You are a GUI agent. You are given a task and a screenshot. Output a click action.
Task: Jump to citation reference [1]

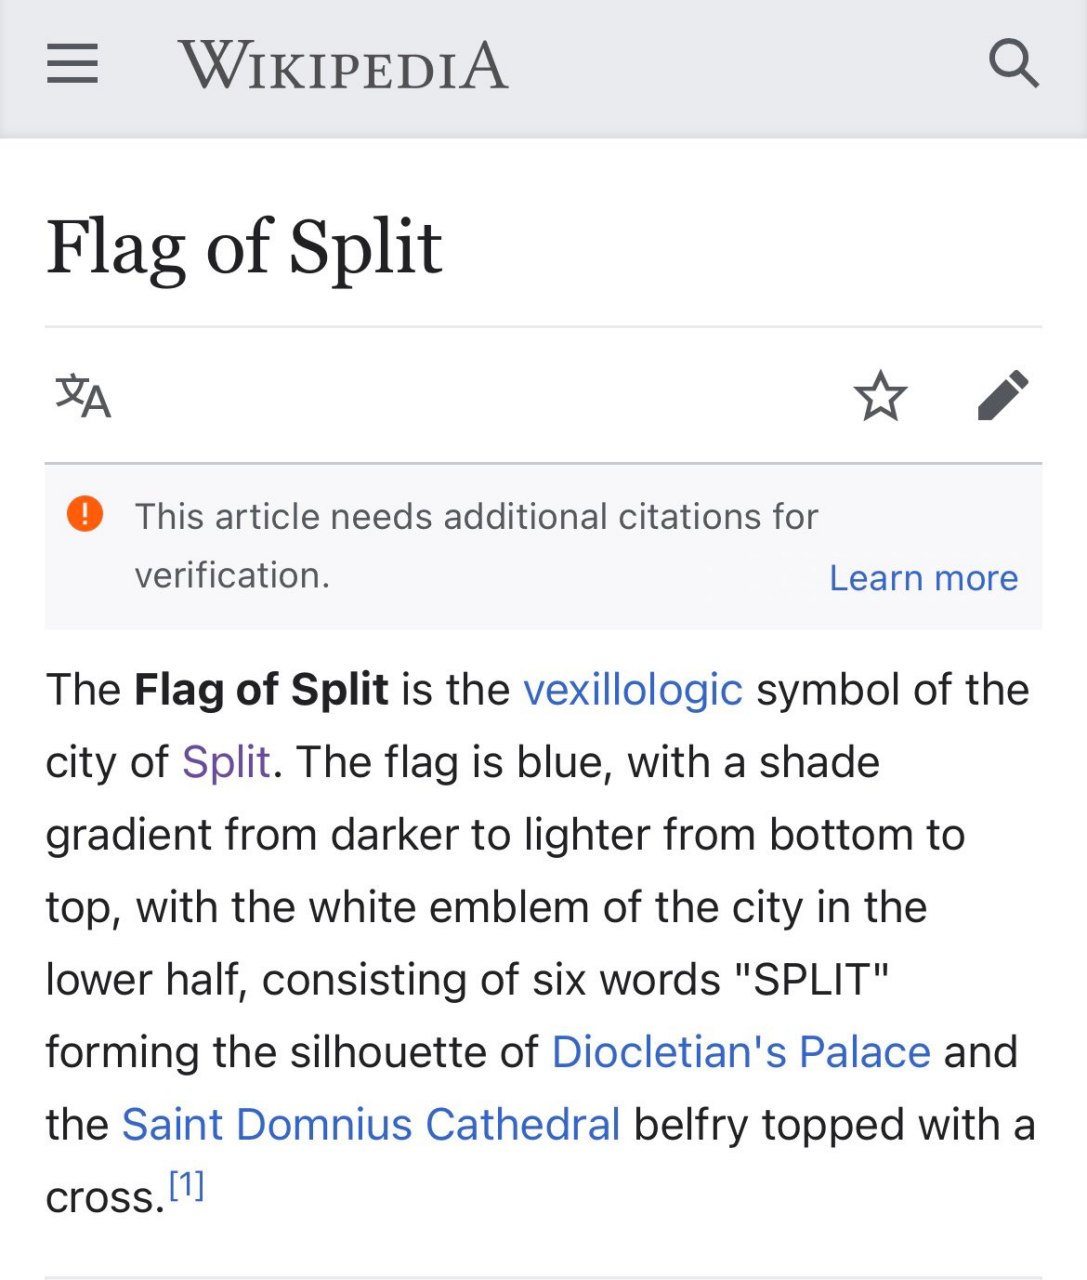point(187,1186)
